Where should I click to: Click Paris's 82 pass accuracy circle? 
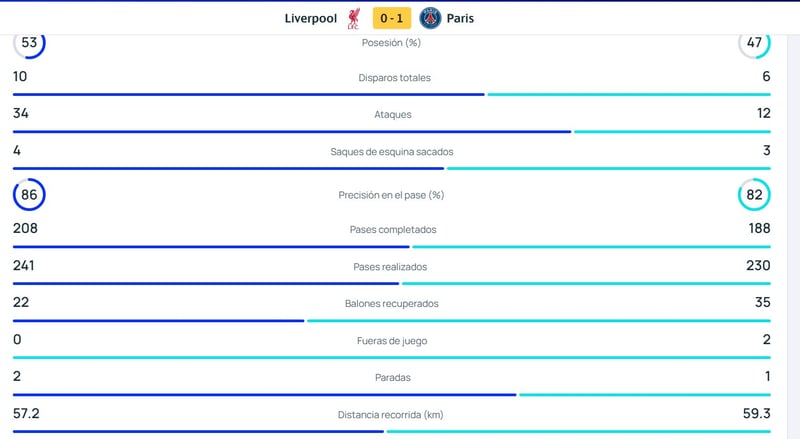pyautogui.click(x=754, y=195)
